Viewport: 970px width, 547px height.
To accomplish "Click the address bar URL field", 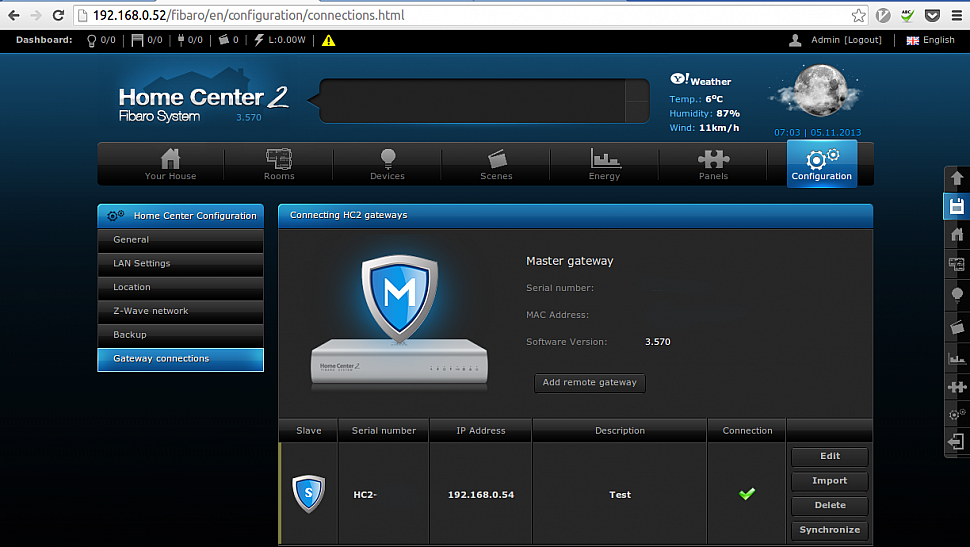I will coord(470,15).
